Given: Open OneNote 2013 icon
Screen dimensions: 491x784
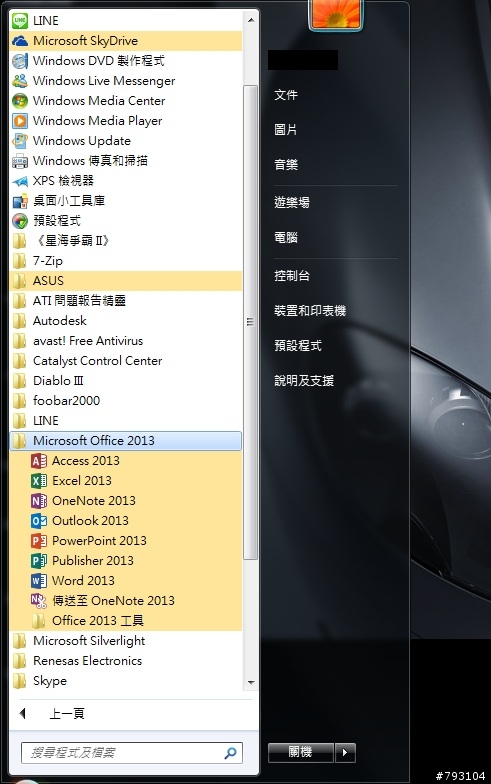Looking at the screenshot, I should 38,500.
